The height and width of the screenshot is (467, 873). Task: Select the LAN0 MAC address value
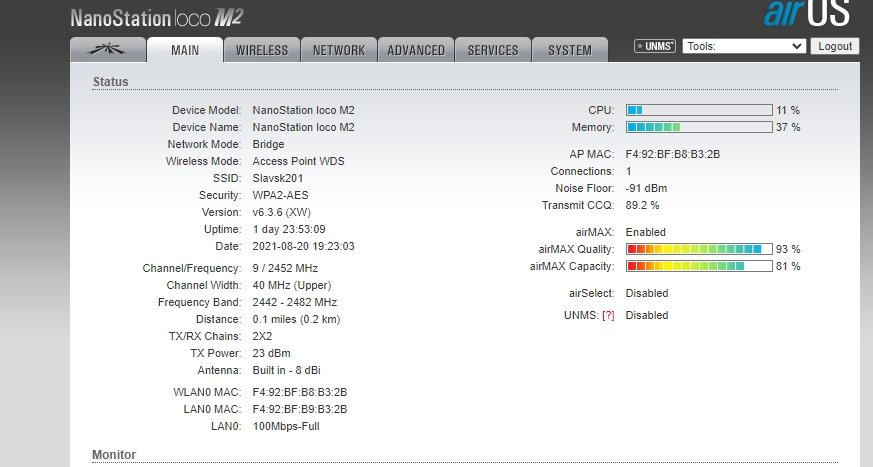tap(300, 409)
